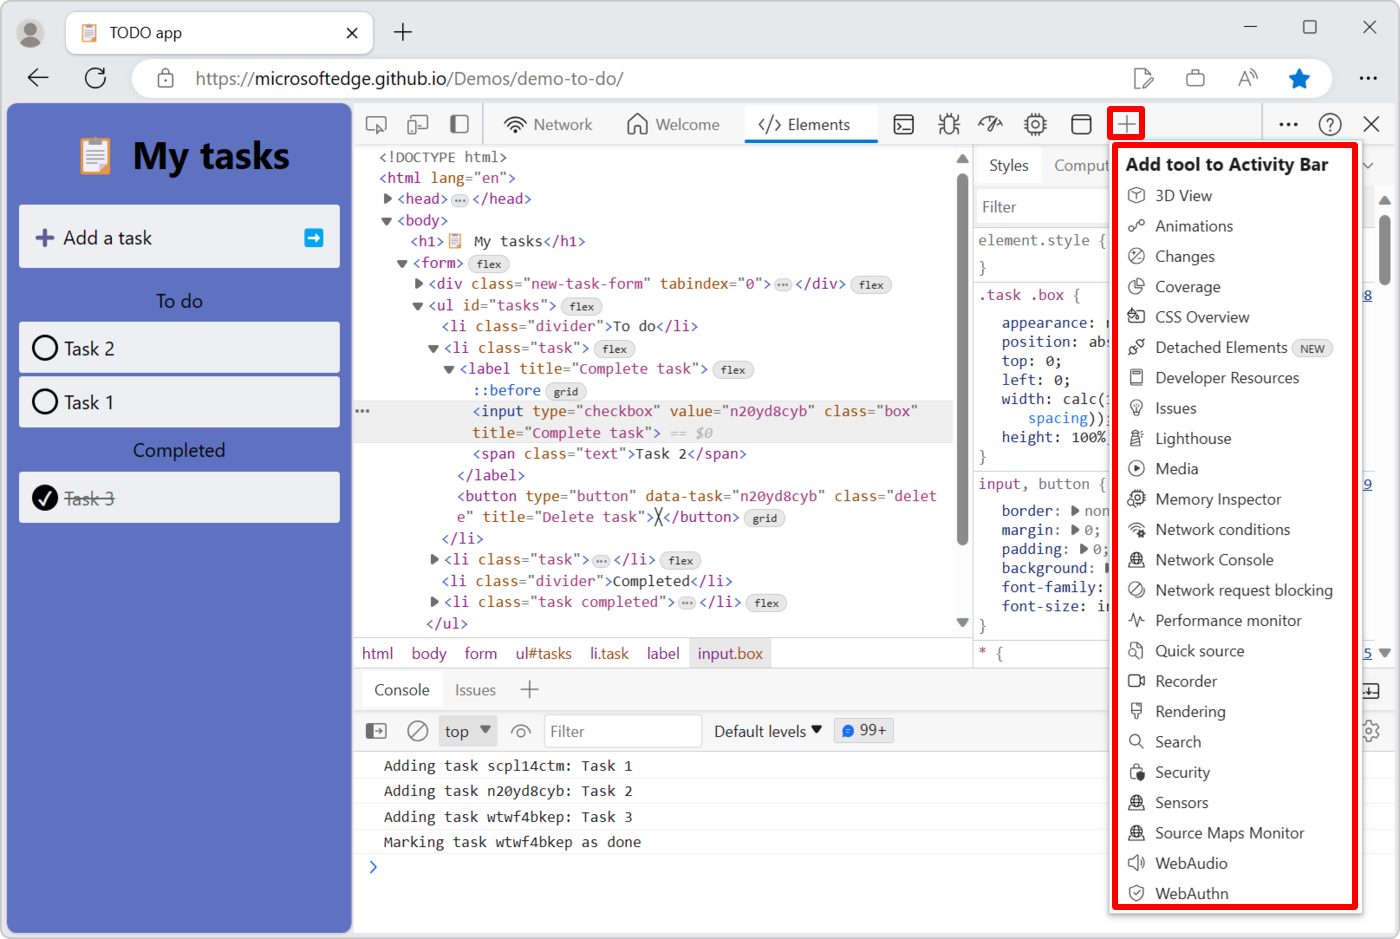Screen dimensions: 1400x939
Task: Open the Default levels dropdown
Action: [x=766, y=731]
